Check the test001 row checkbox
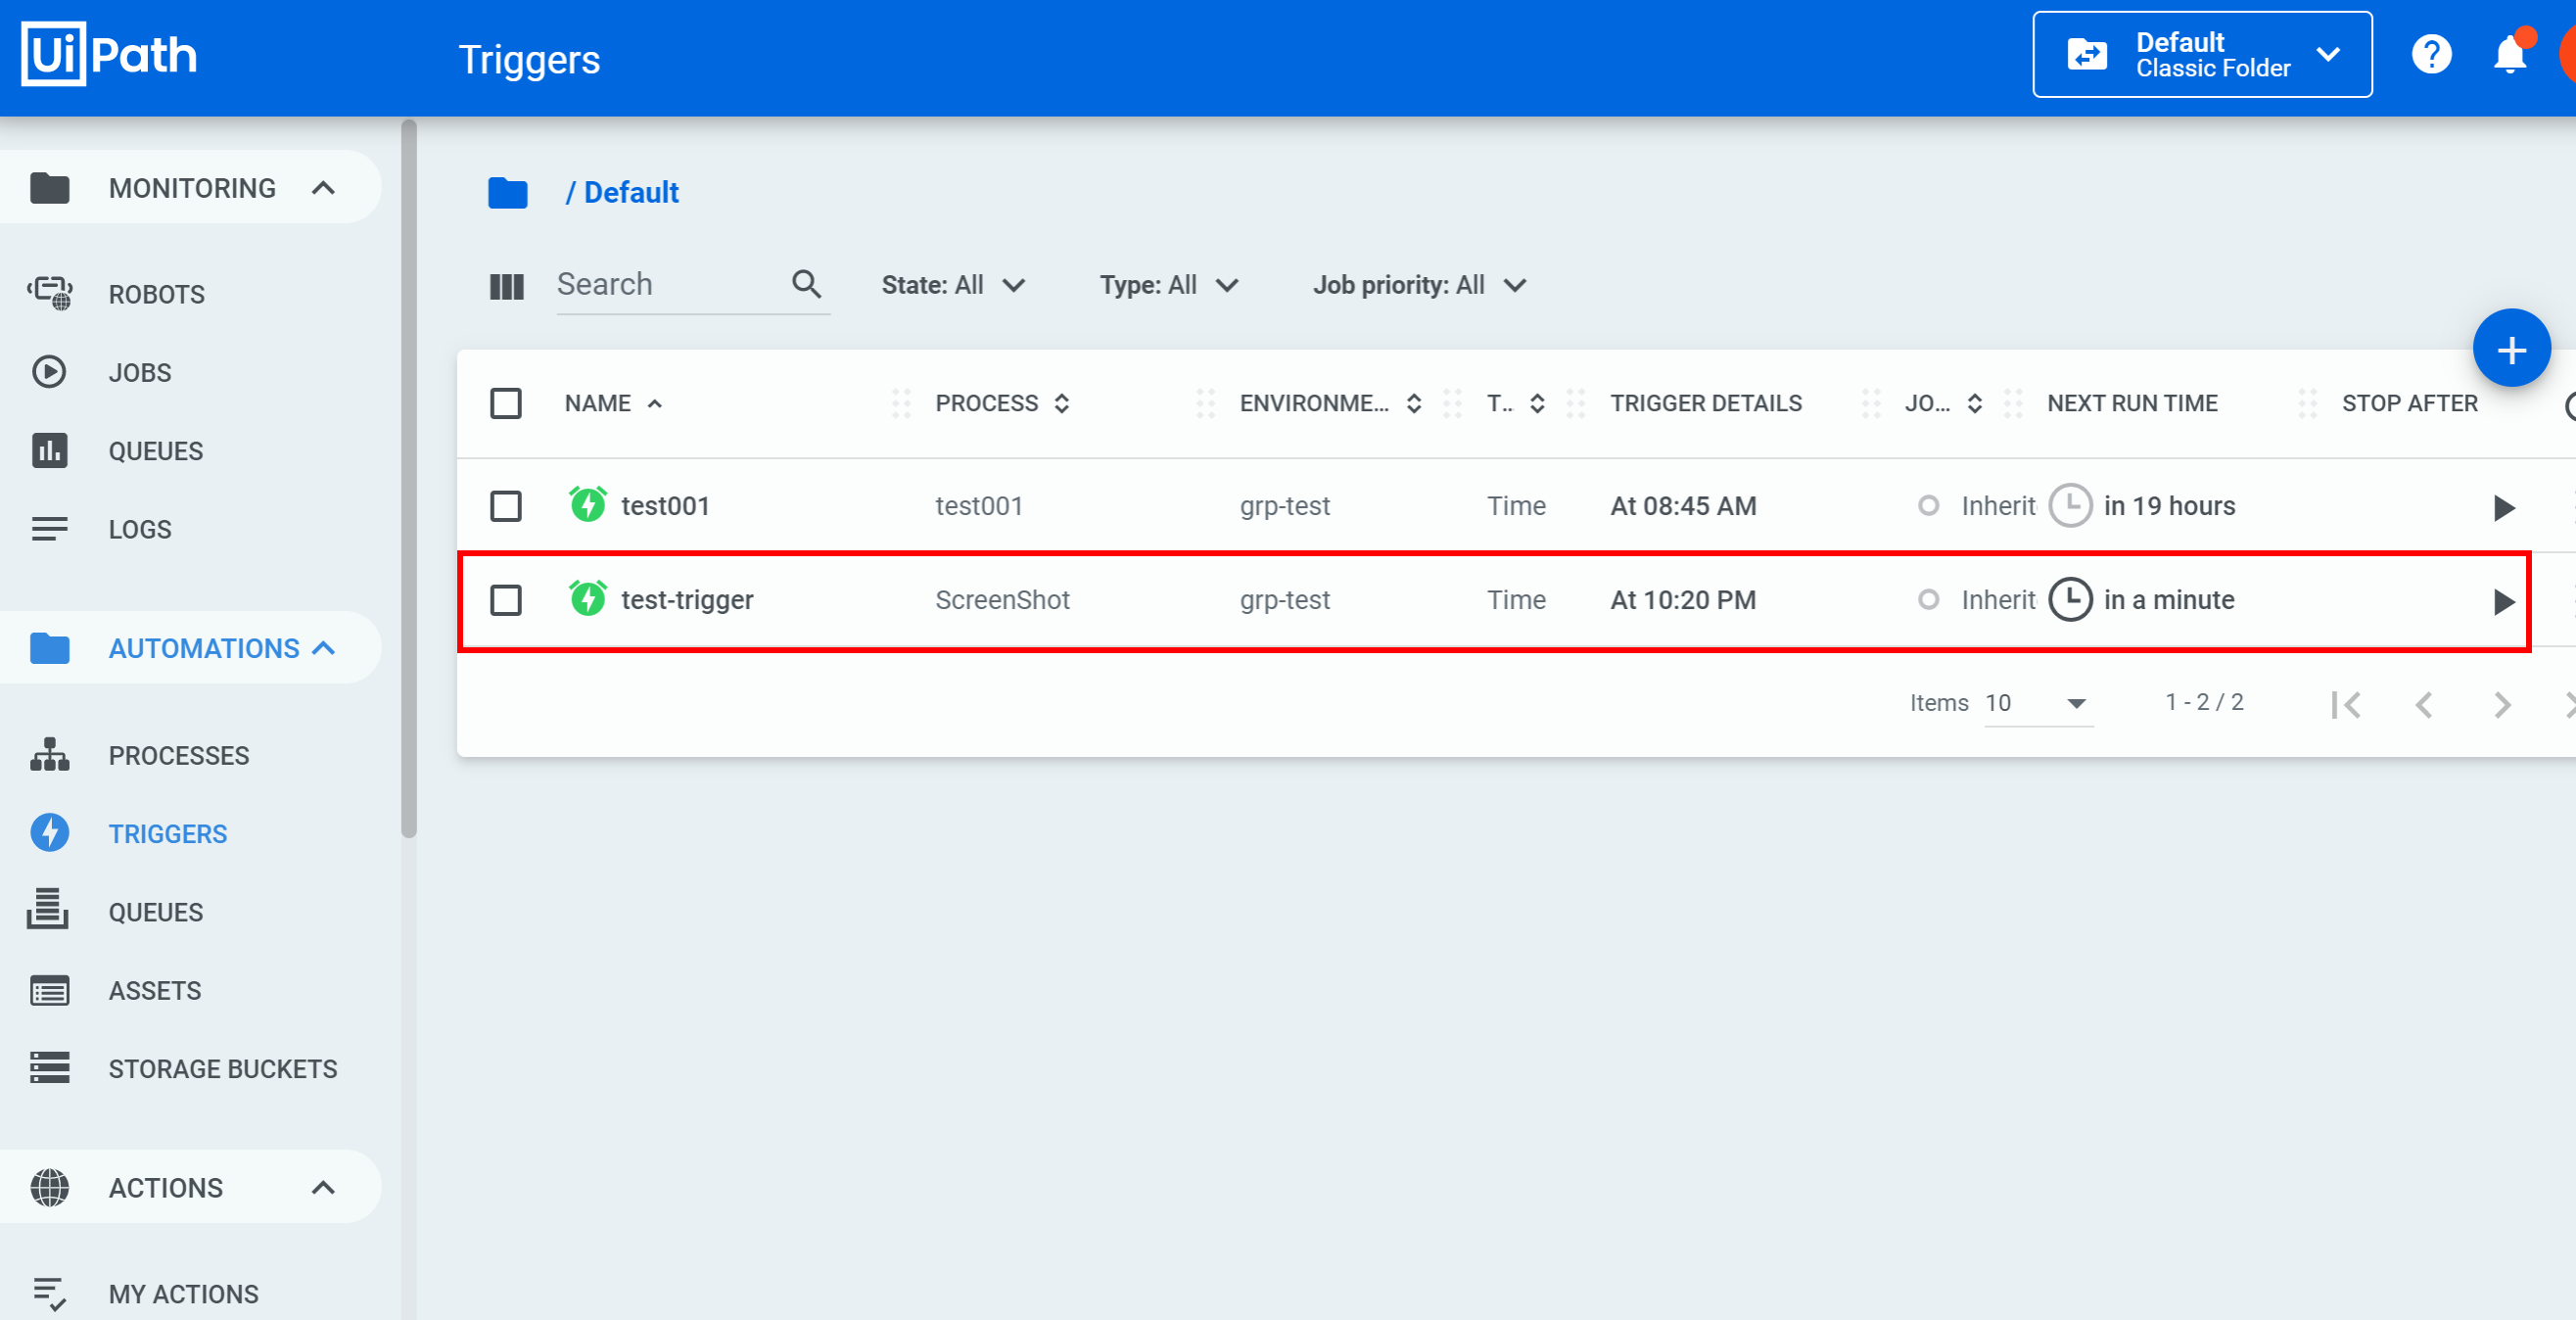 click(506, 506)
